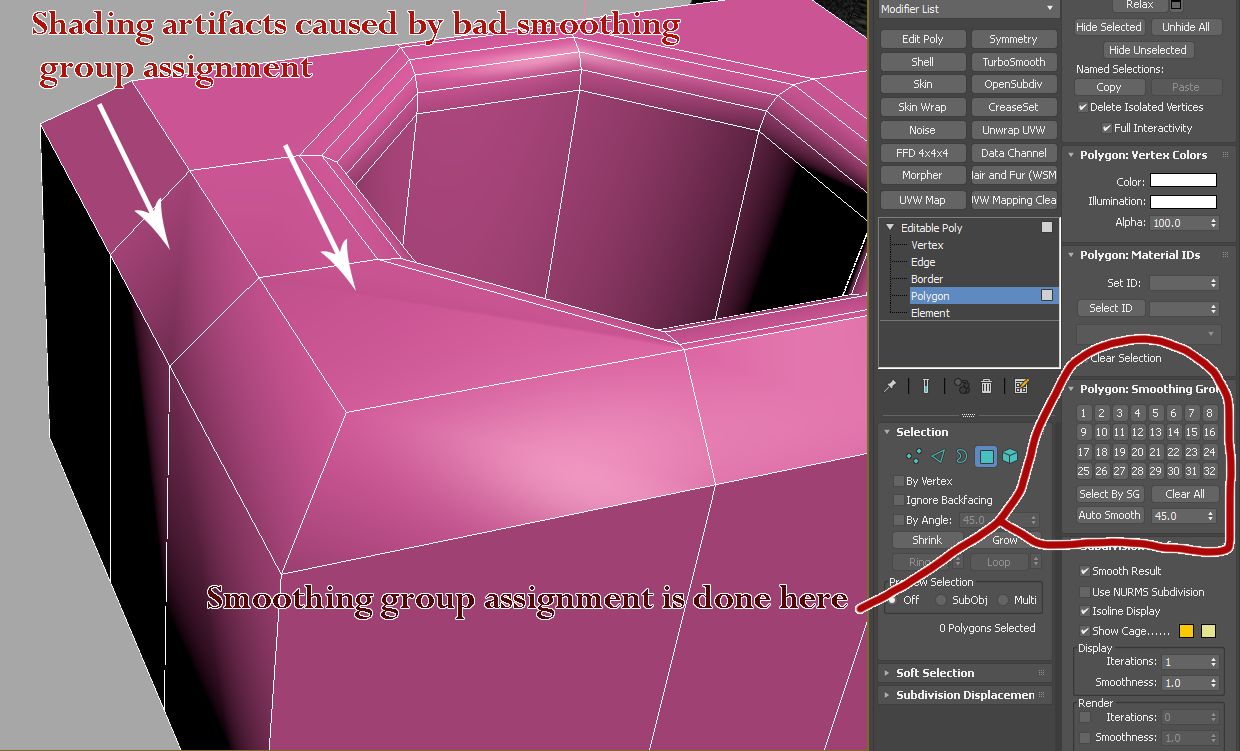Toggle Isoline Display checkbox
1240x751 pixels.
(1085, 611)
